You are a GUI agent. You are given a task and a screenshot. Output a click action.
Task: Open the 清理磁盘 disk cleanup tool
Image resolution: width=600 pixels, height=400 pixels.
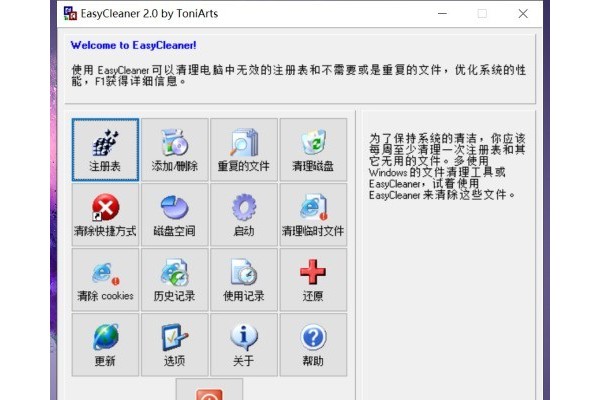(x=313, y=150)
